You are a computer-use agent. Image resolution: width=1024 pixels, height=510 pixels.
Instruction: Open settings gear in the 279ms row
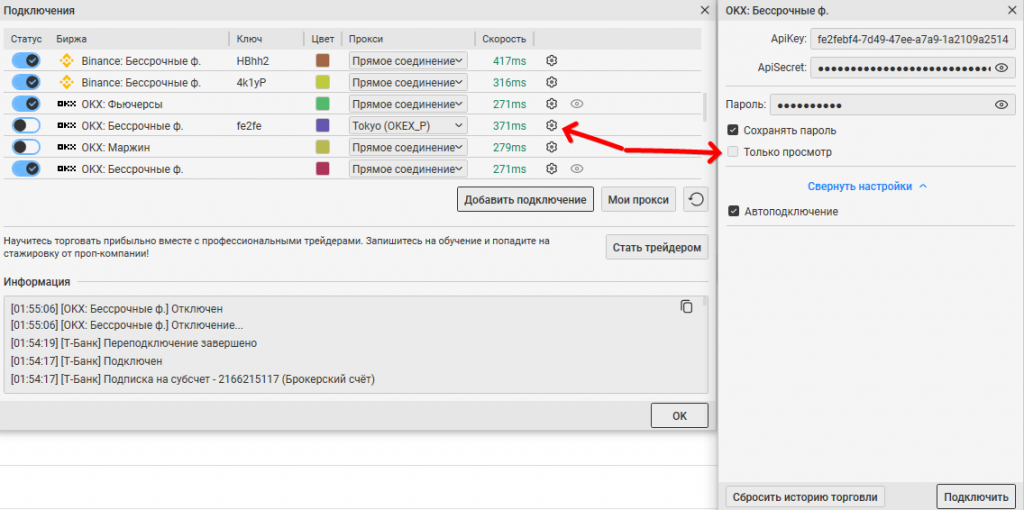coord(552,147)
